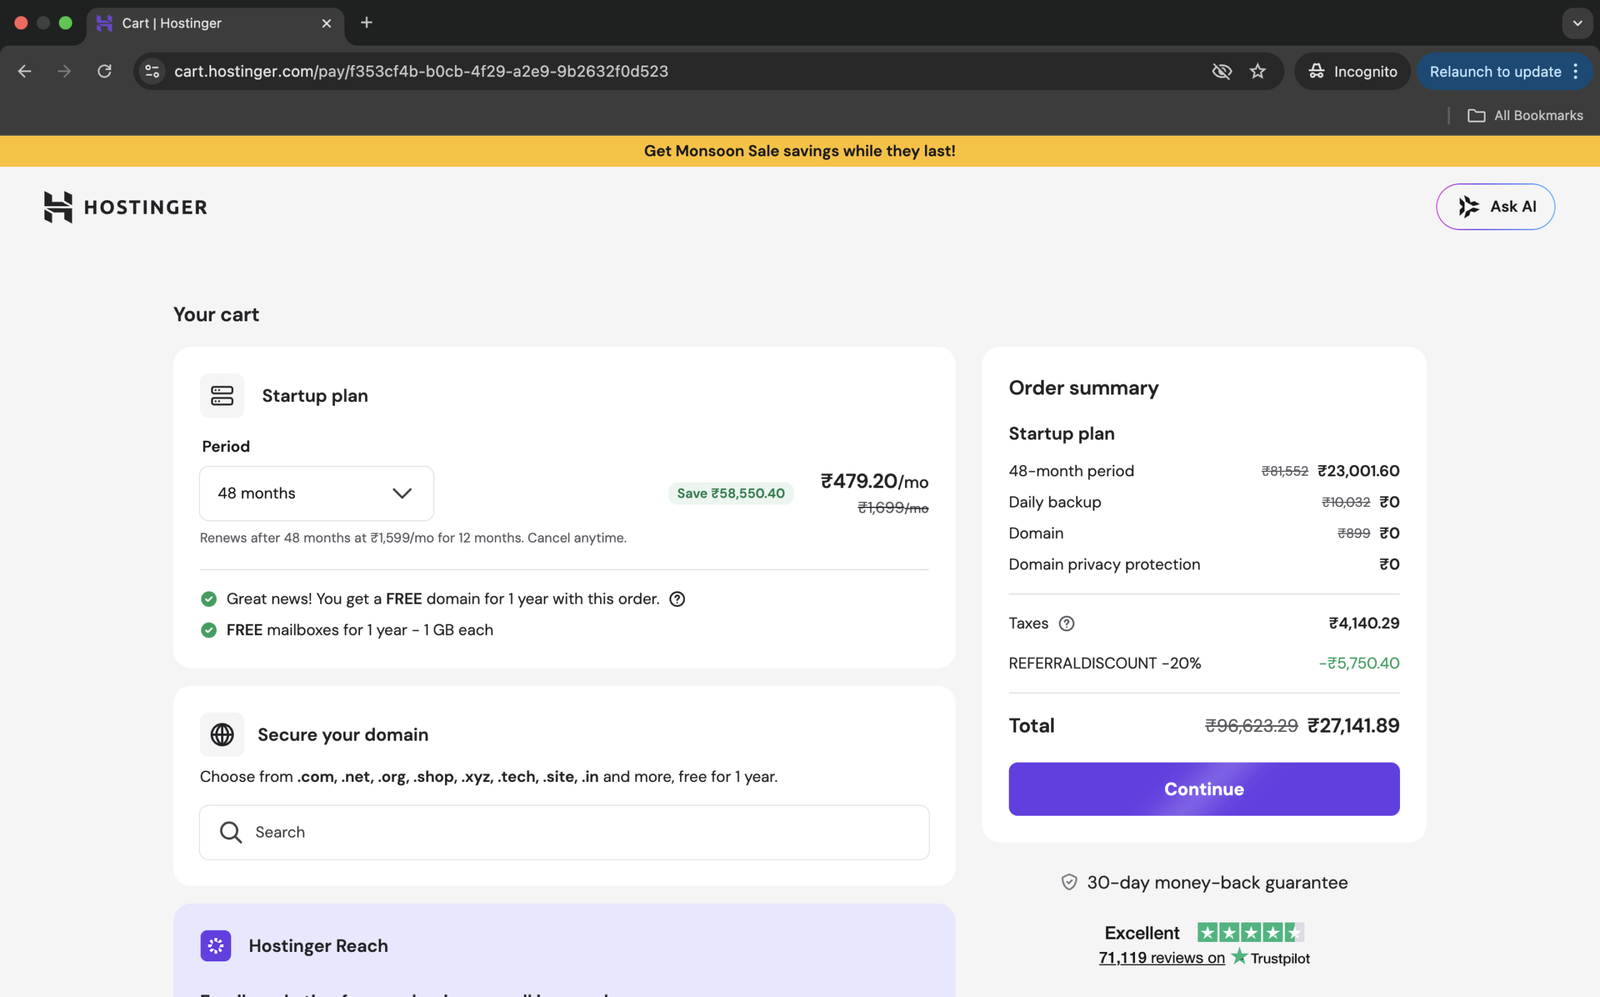Click the Your cart heading
The width and height of the screenshot is (1600, 997).
coord(216,314)
